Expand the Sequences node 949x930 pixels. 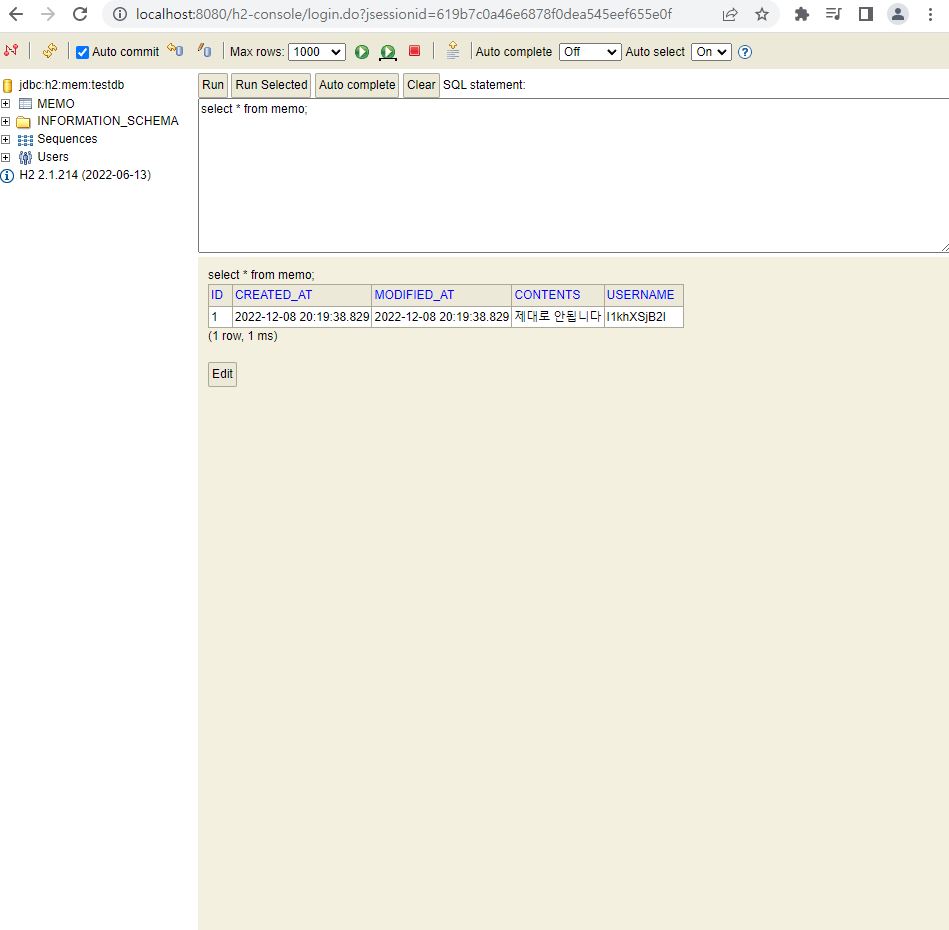(5, 140)
